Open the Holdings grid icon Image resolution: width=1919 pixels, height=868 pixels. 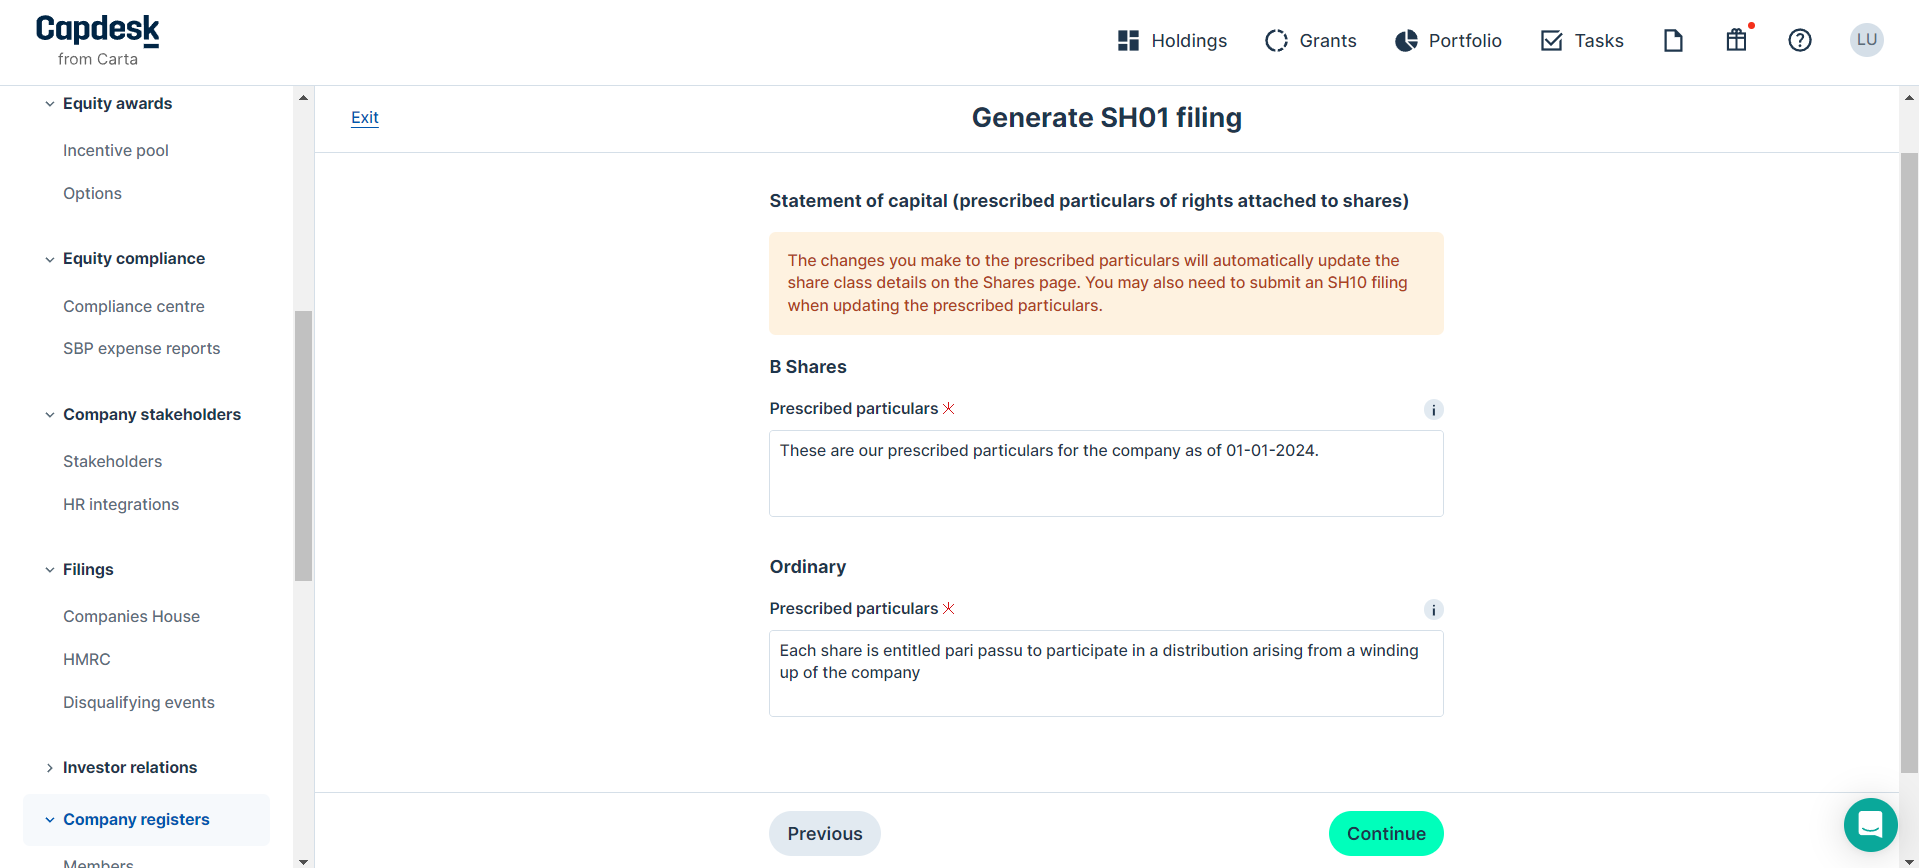tap(1128, 41)
